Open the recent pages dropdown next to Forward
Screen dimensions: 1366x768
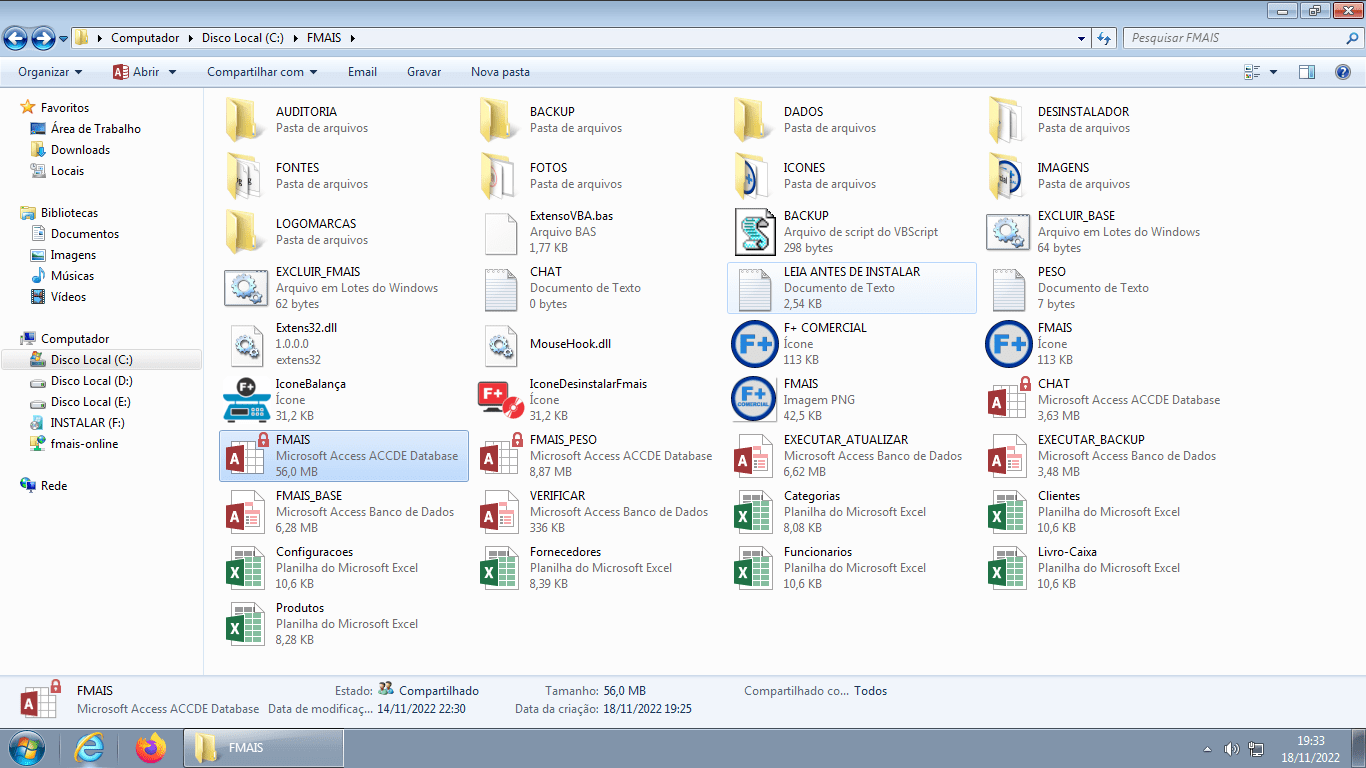pyautogui.click(x=64, y=39)
